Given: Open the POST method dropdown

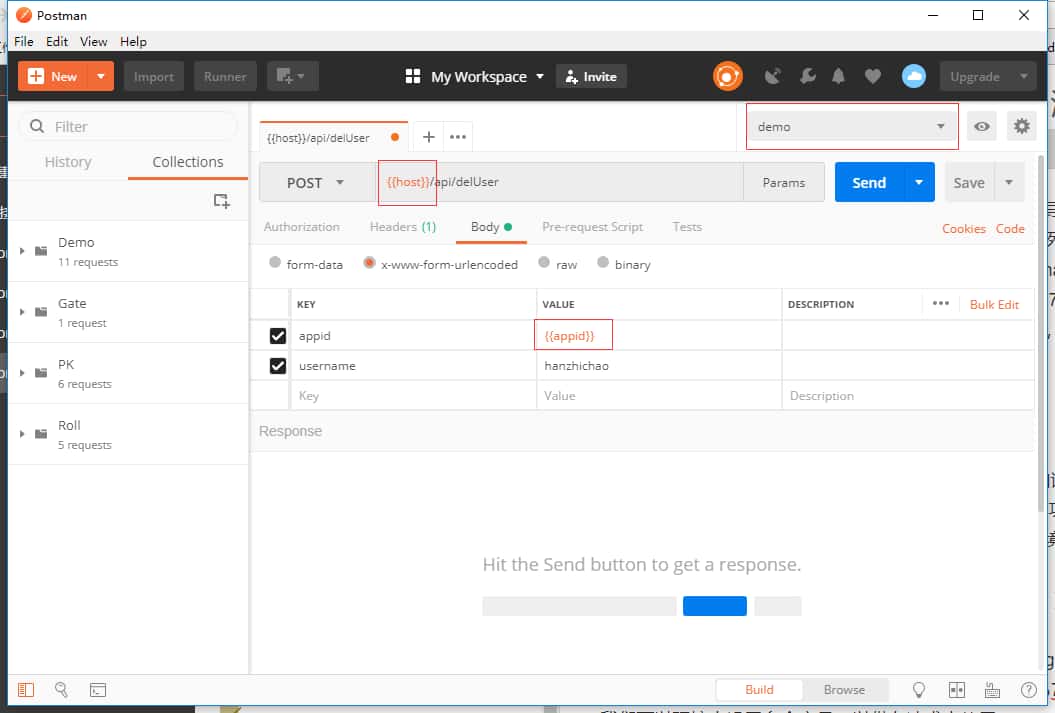Looking at the screenshot, I should click(x=315, y=182).
